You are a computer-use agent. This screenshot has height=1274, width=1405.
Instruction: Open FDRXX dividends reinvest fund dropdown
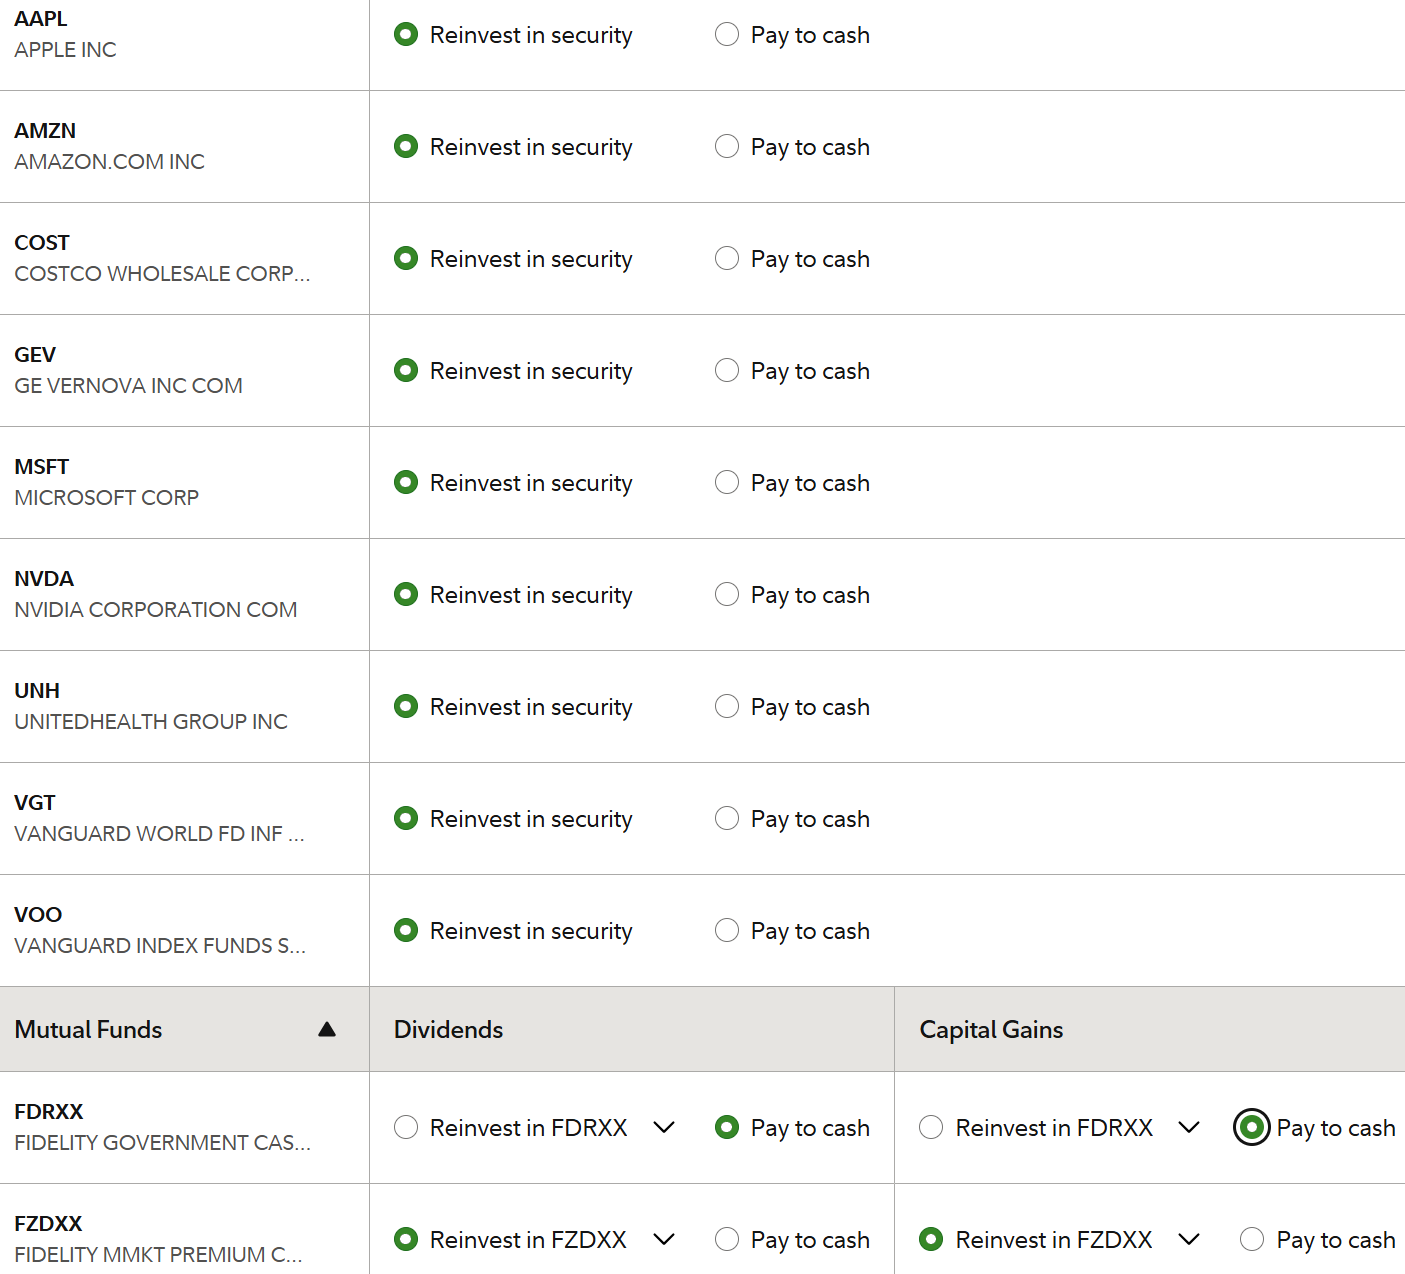tap(664, 1128)
